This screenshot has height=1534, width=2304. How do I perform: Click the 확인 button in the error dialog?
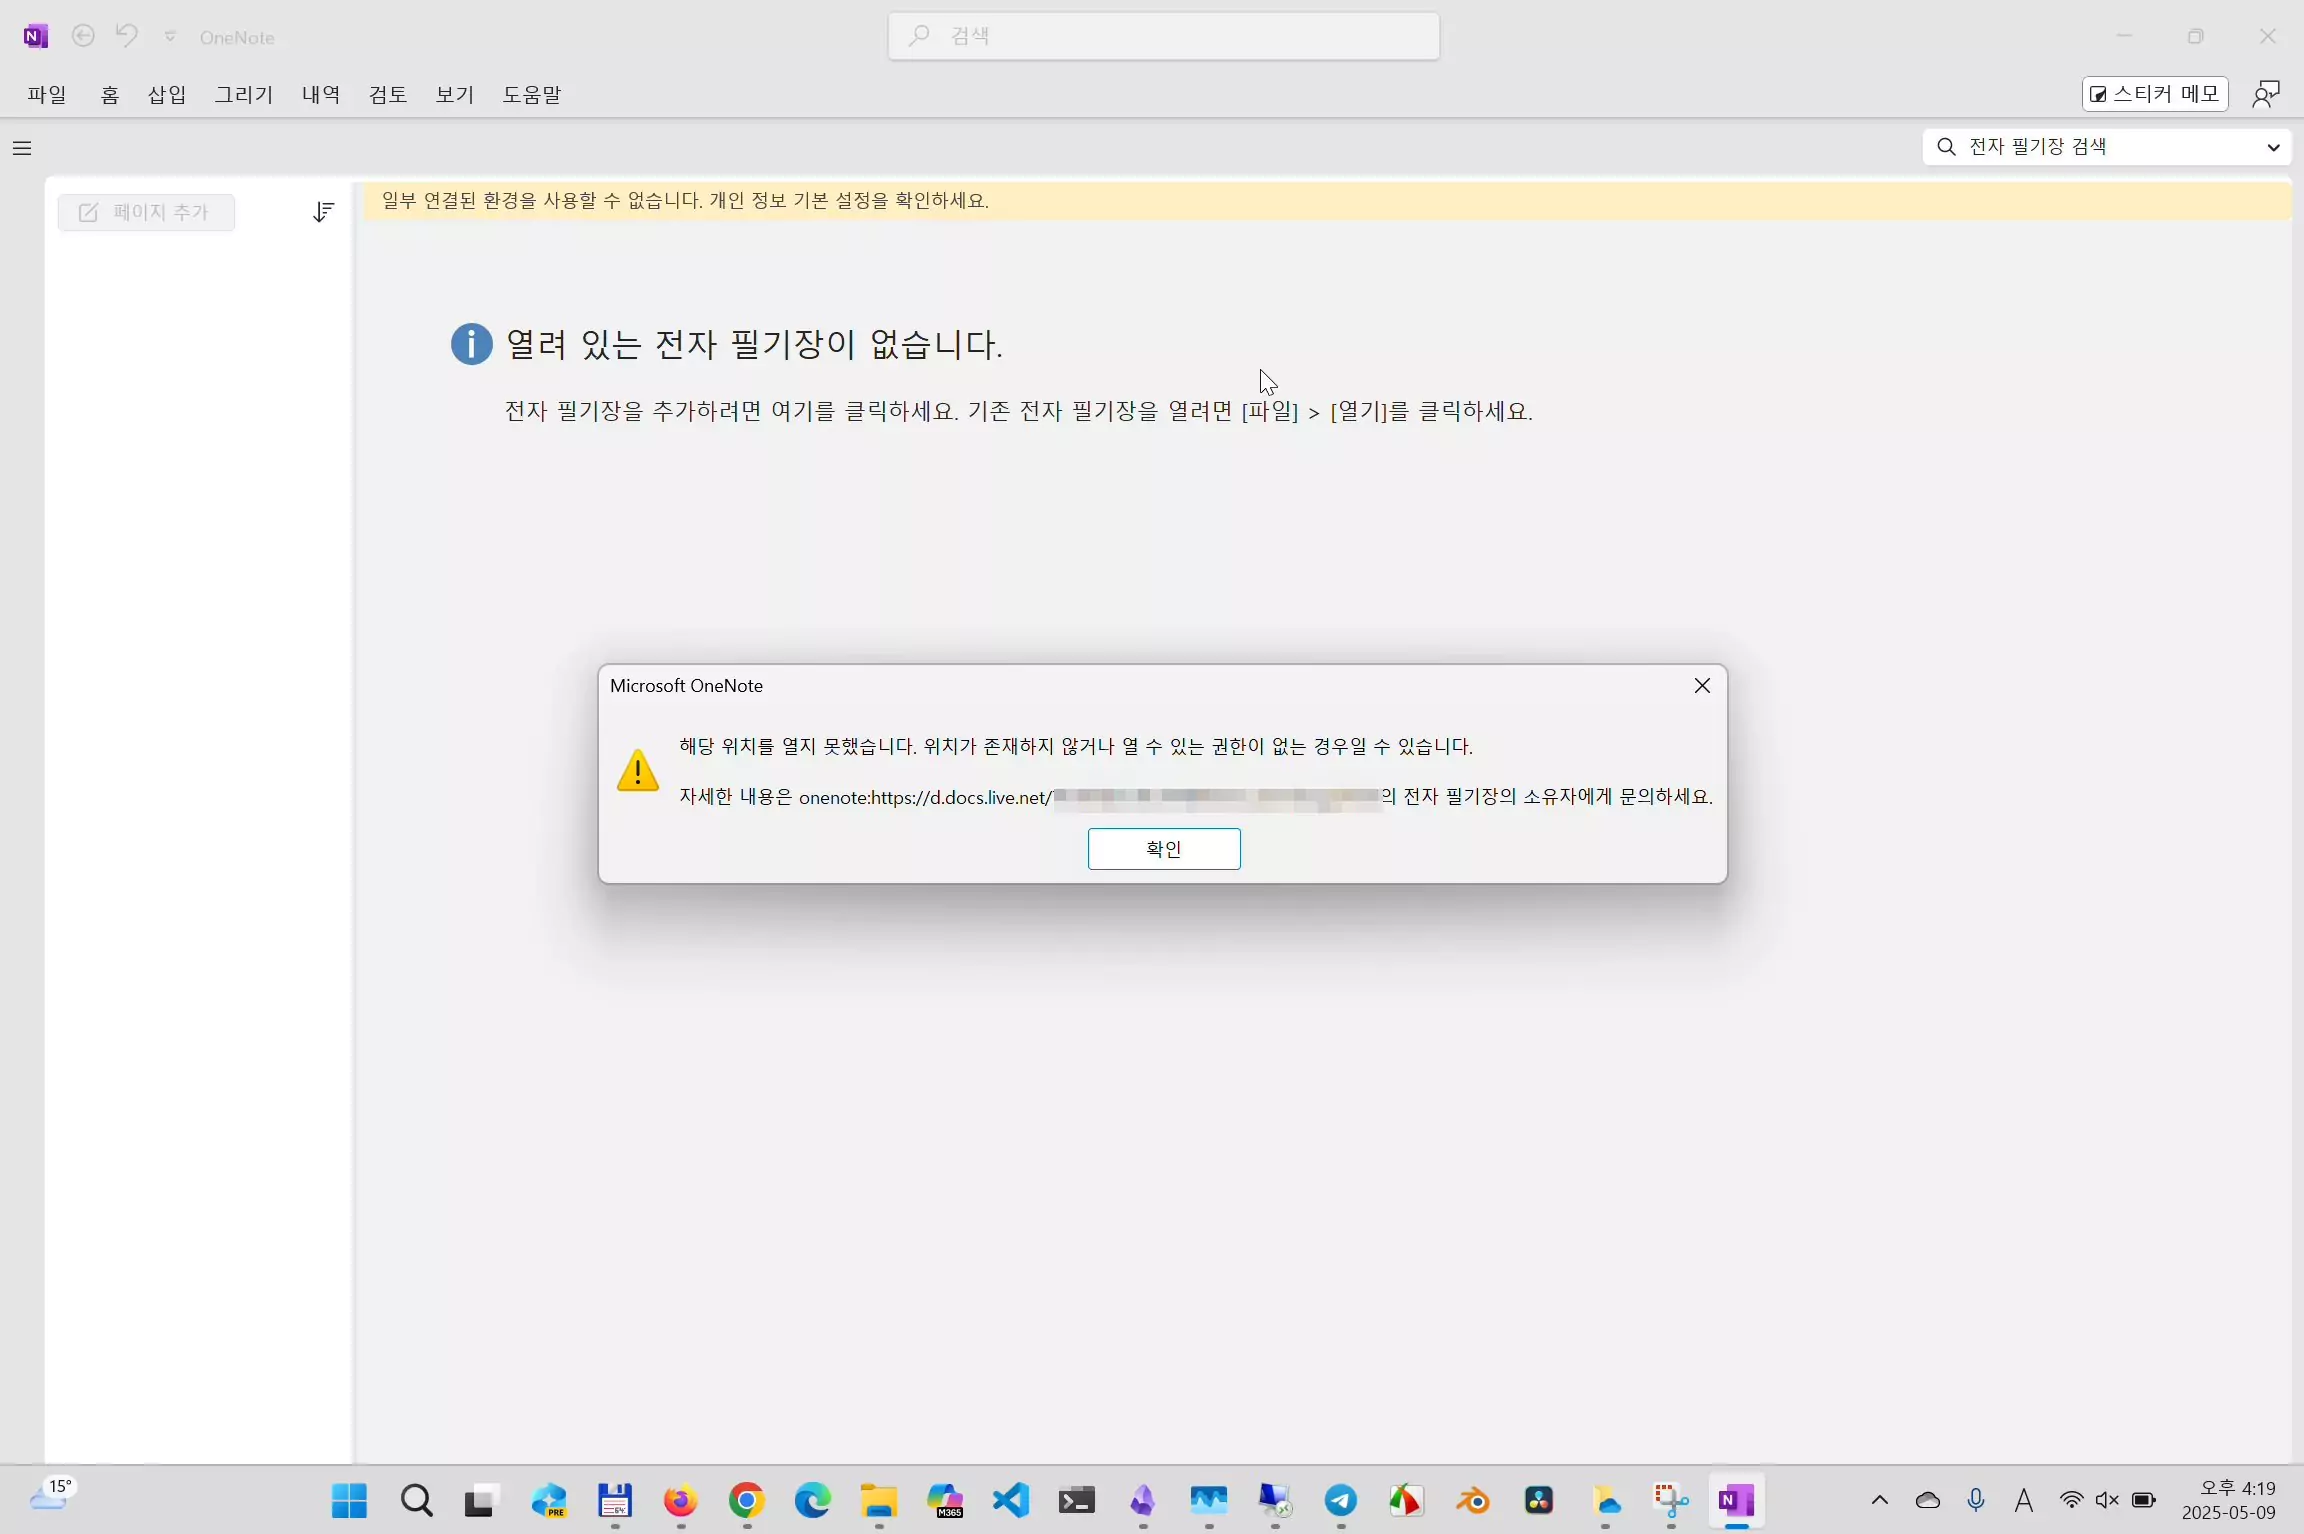pyautogui.click(x=1164, y=849)
